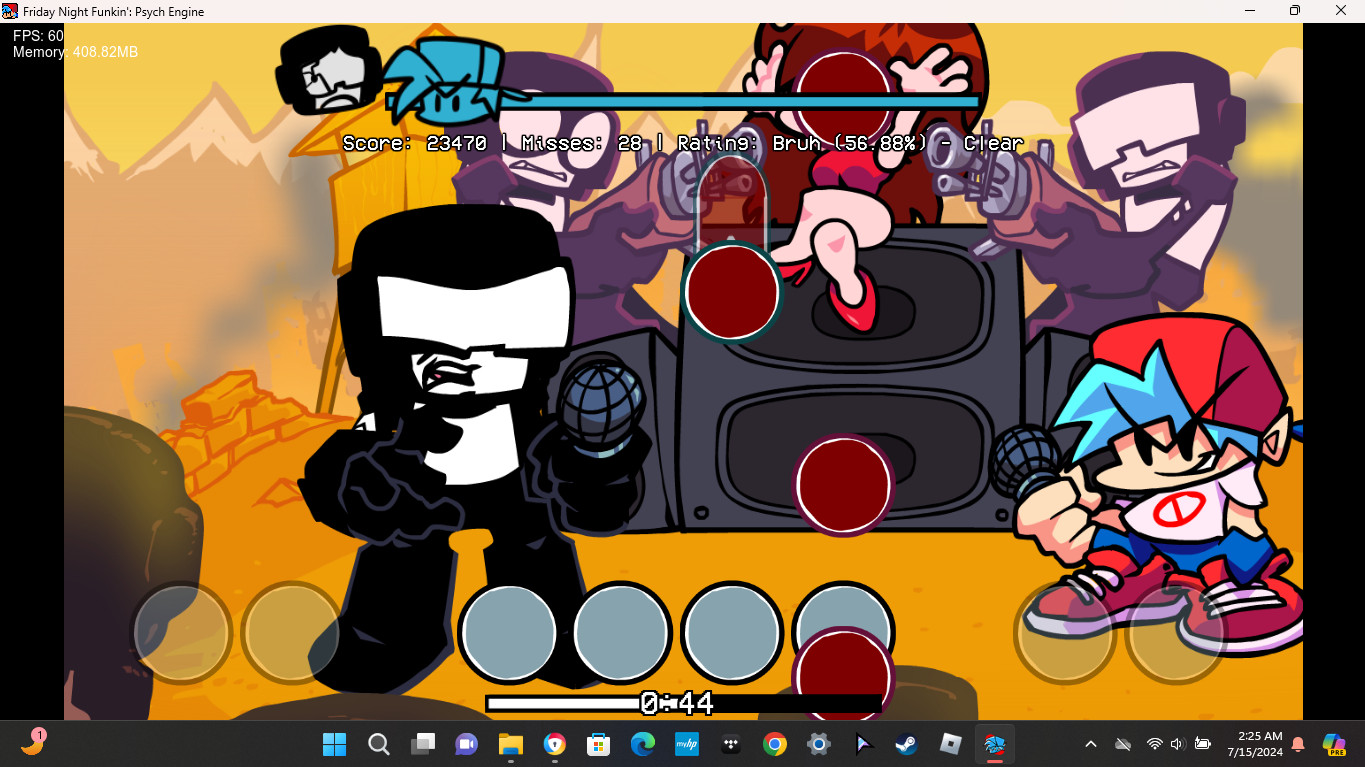Open Copilot Preview from the taskbar
This screenshot has height=767, width=1365.
coord(1334,744)
